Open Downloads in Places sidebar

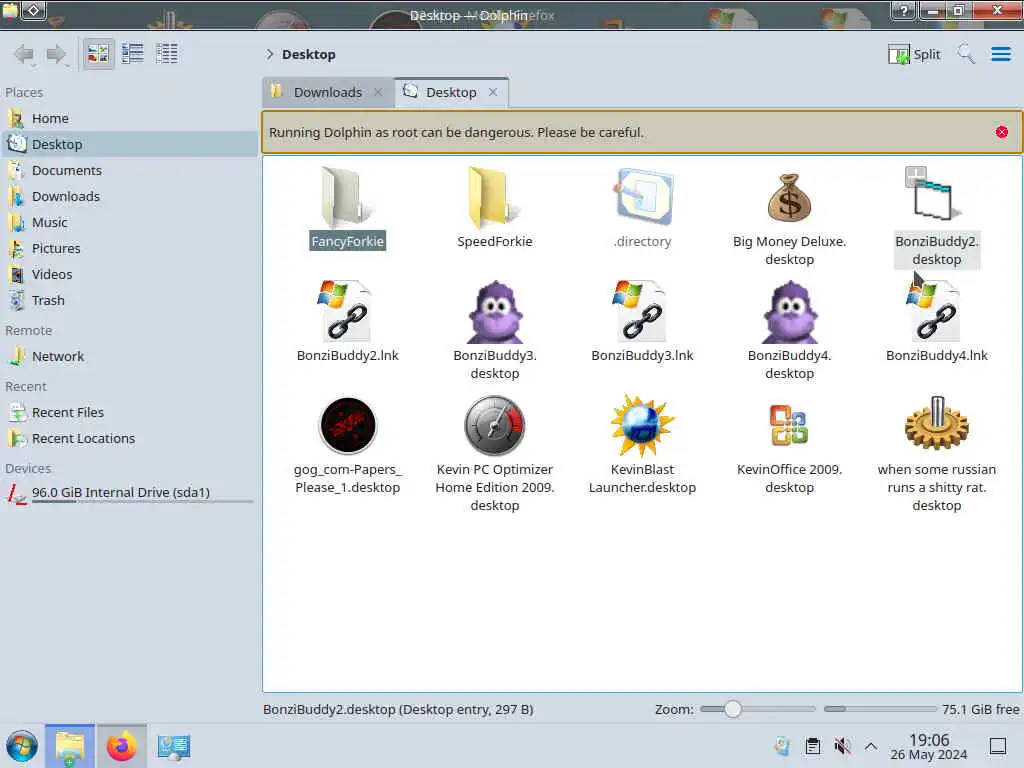click(129, 197)
